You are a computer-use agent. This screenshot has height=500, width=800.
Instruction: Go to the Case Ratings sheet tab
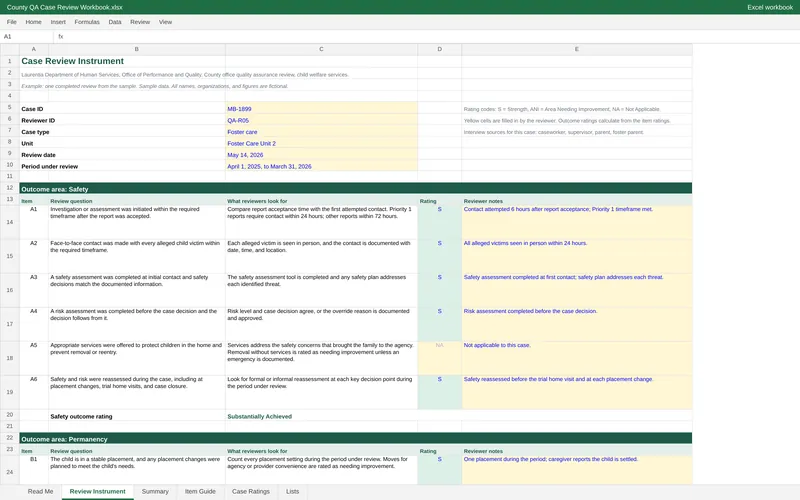[251, 491]
